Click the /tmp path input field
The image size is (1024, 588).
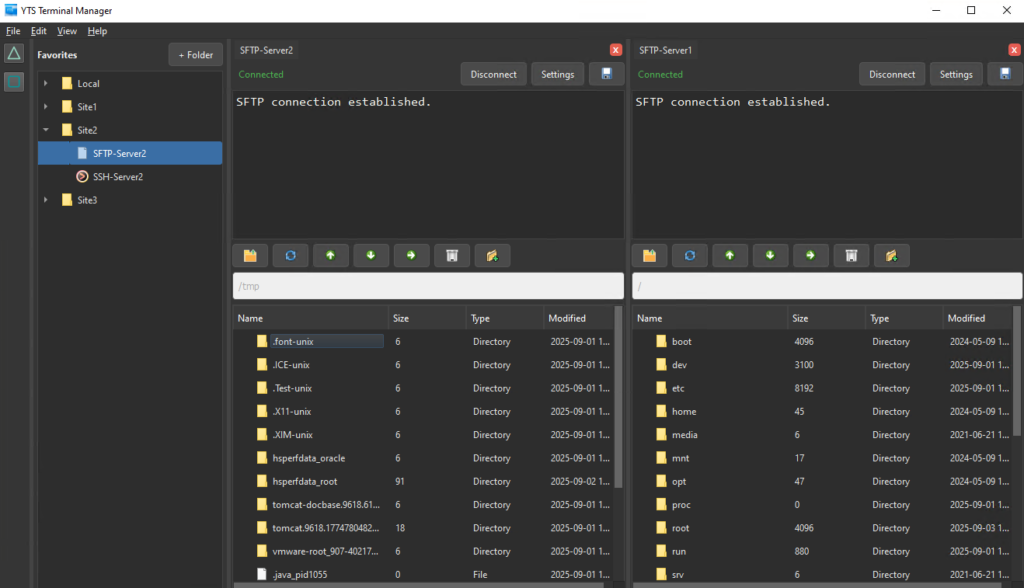click(428, 286)
